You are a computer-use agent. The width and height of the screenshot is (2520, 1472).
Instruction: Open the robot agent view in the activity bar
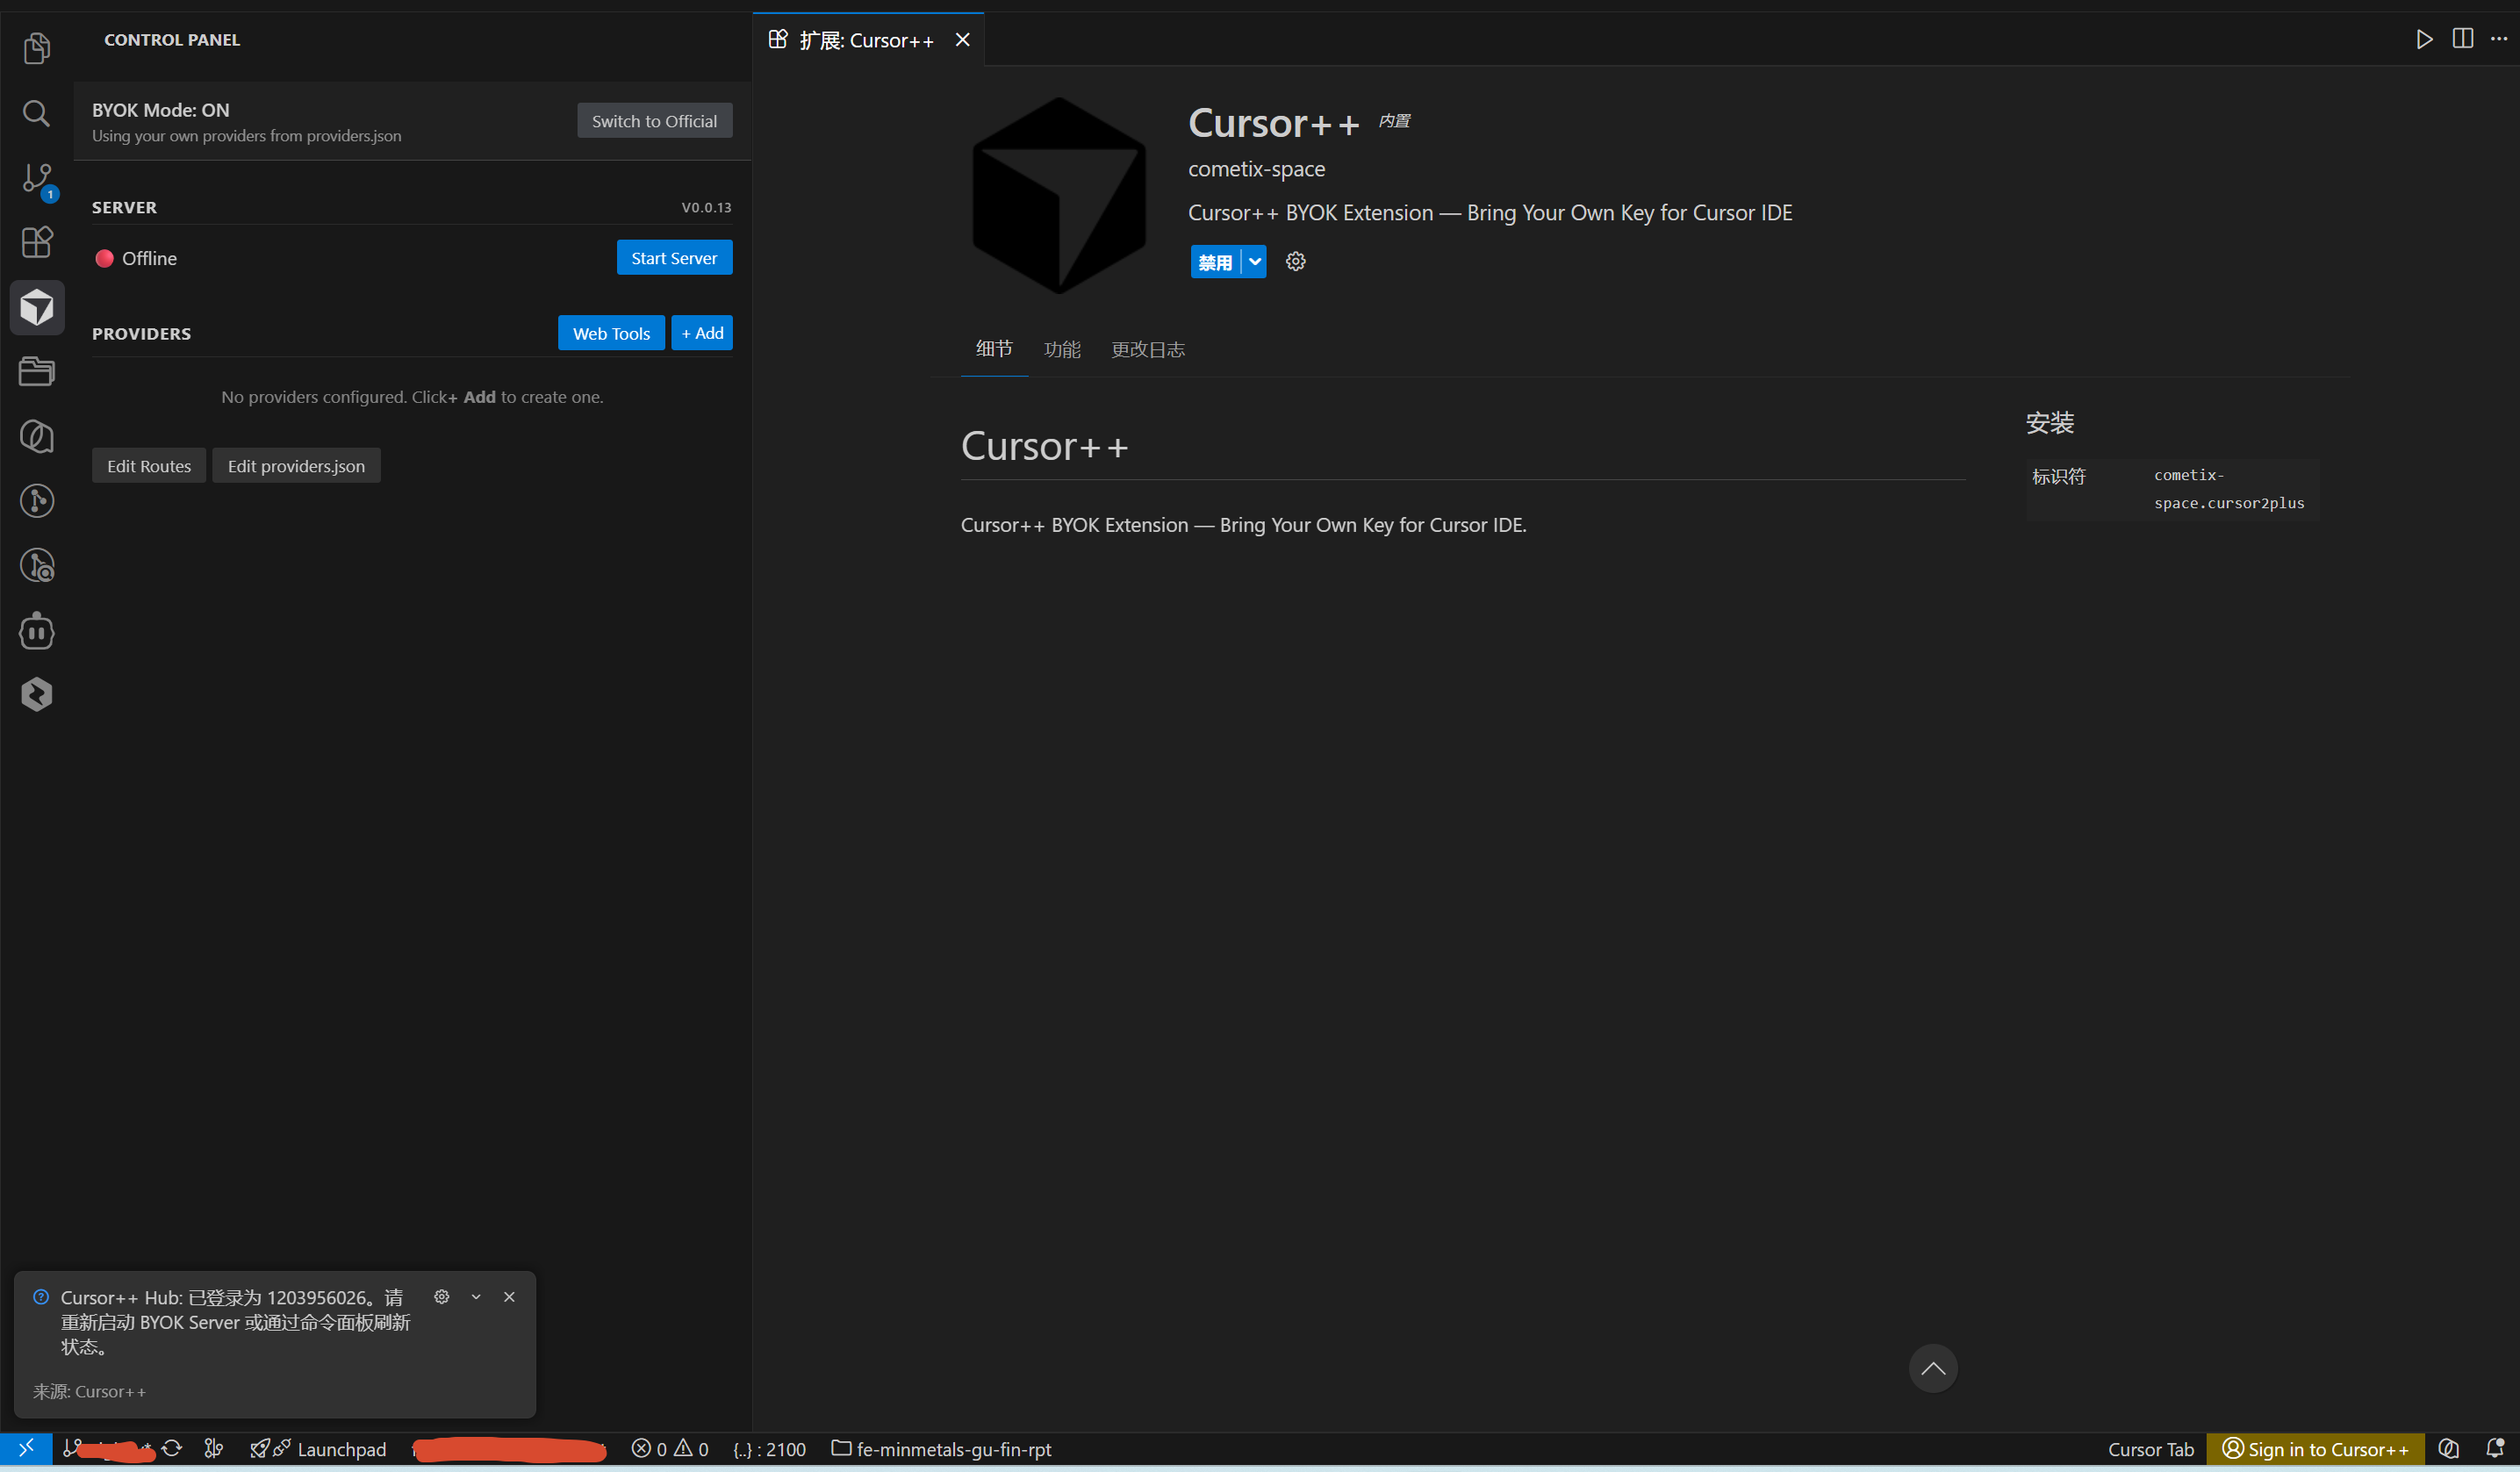(x=37, y=631)
